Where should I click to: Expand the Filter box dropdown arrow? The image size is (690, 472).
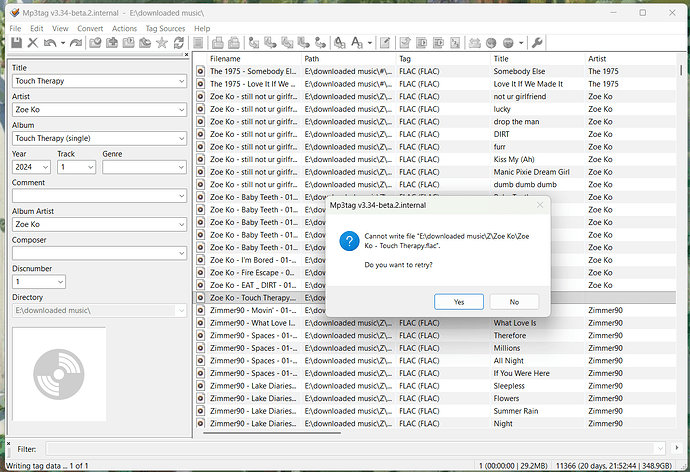click(660, 449)
